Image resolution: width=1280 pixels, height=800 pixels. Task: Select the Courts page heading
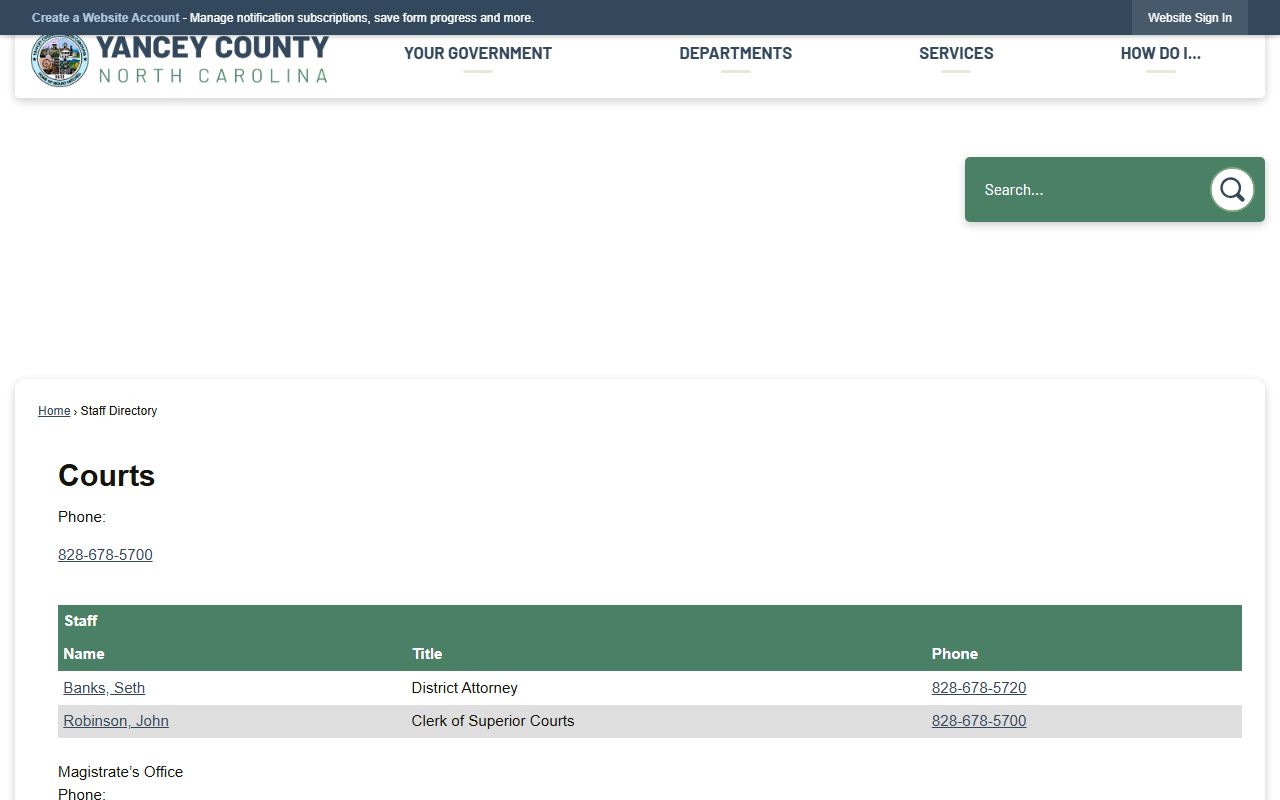pyautogui.click(x=106, y=475)
